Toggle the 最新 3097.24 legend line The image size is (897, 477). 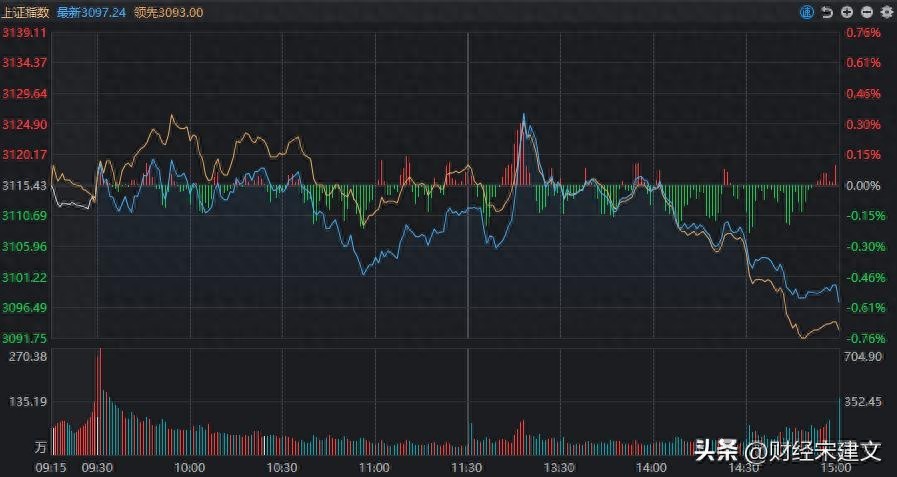92,12
